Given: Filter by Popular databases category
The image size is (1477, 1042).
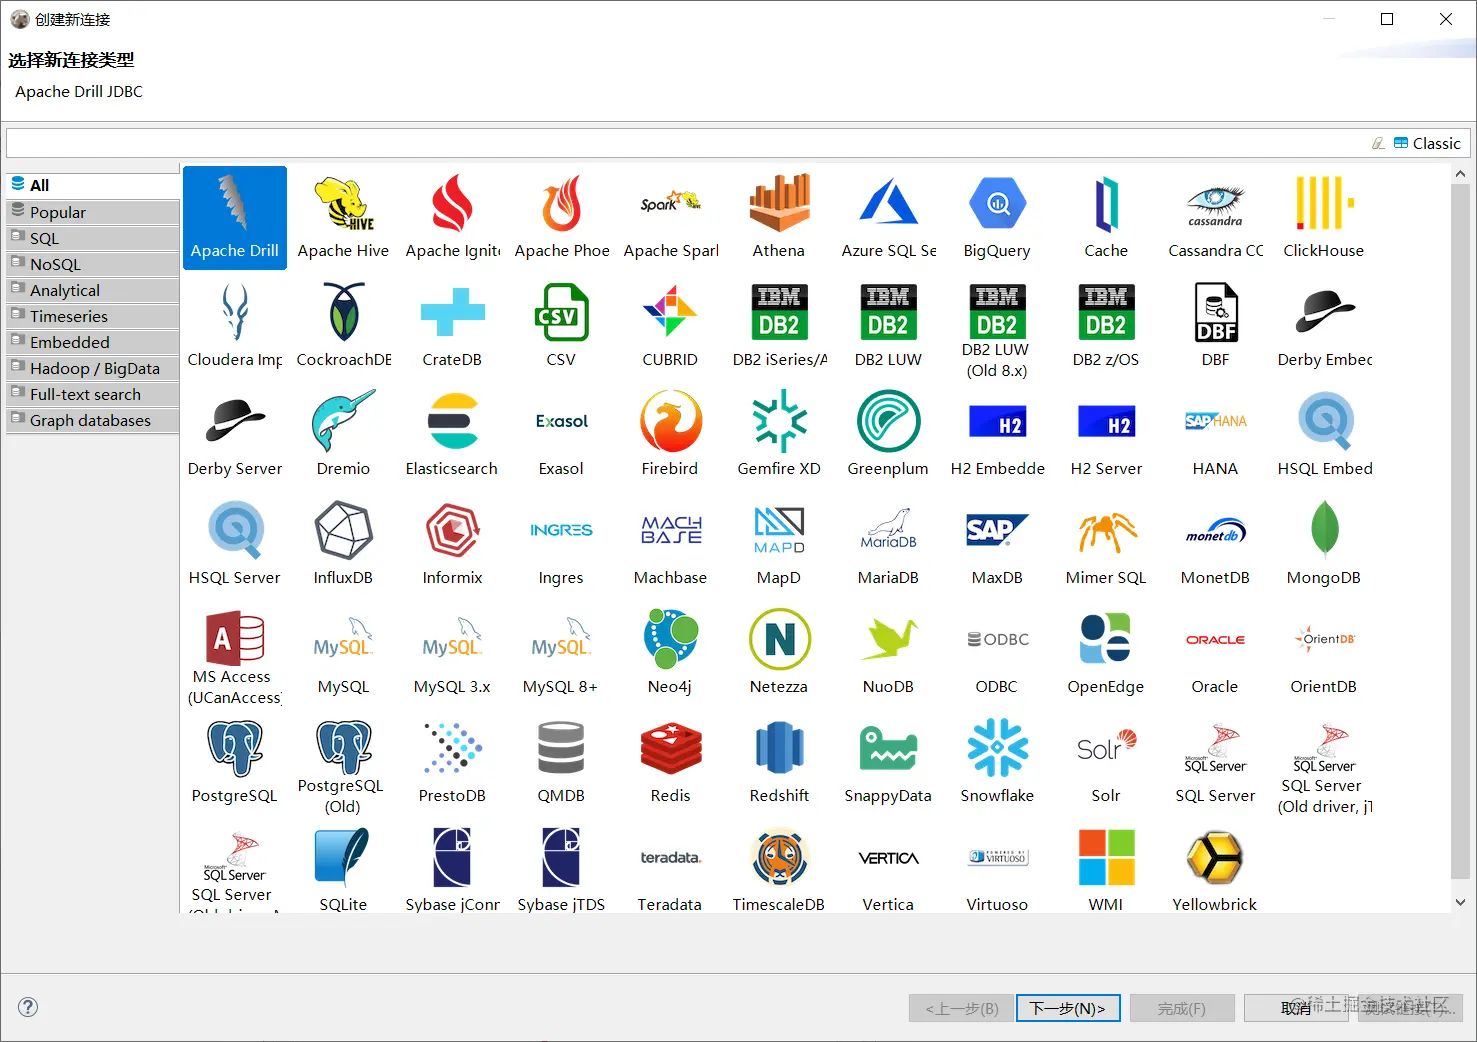Looking at the screenshot, I should [x=92, y=212].
